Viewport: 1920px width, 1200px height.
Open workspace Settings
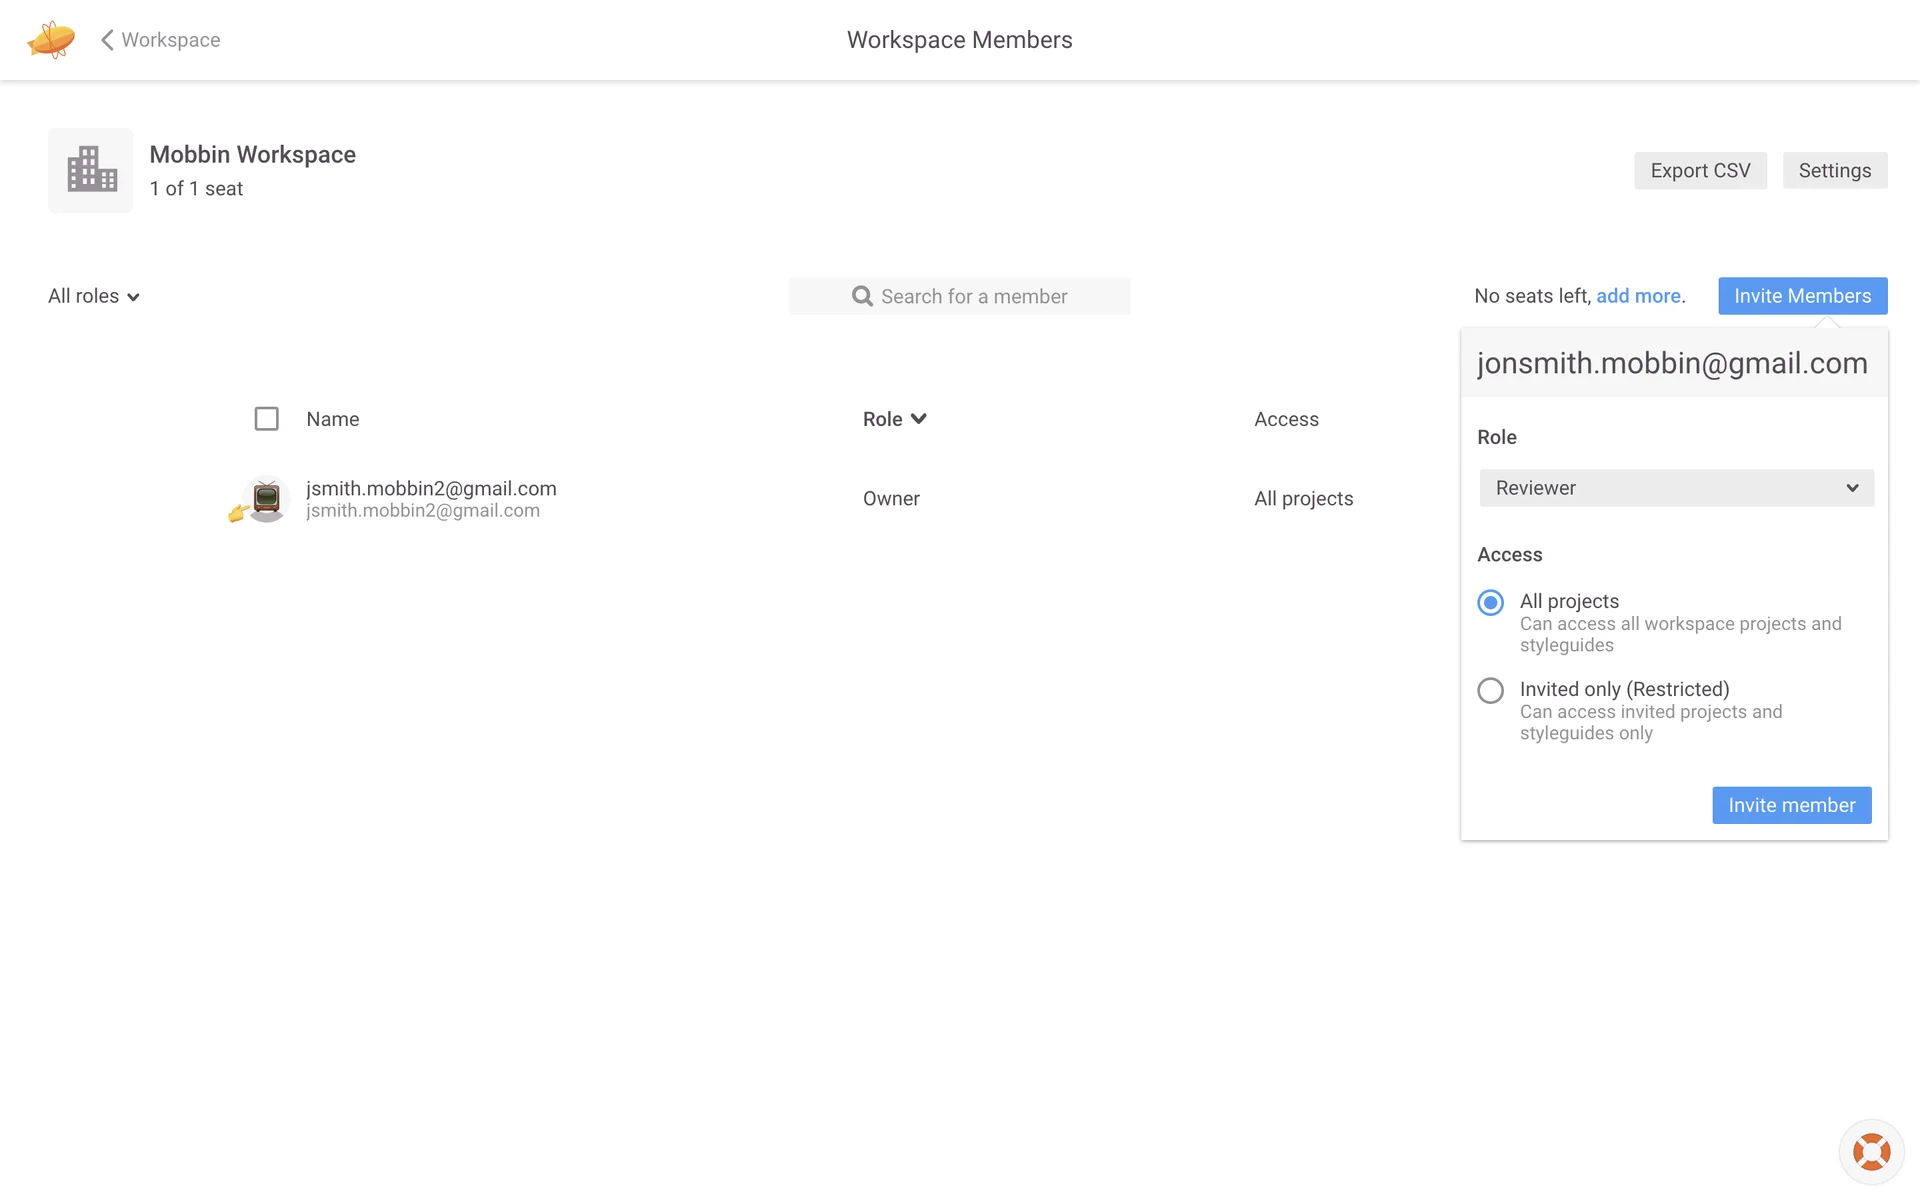1834,171
